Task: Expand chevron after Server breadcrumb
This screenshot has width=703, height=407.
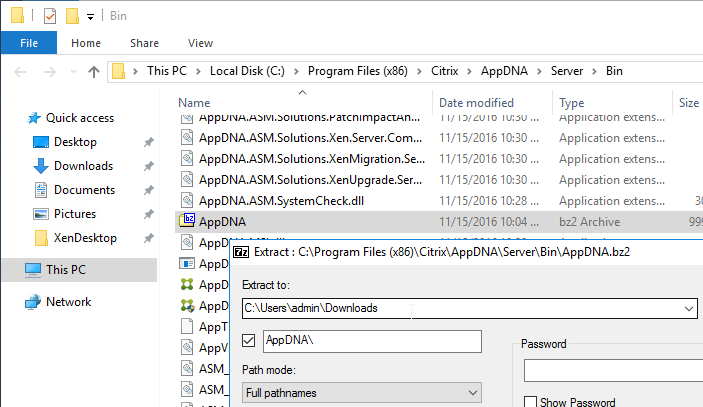Action: (594, 71)
